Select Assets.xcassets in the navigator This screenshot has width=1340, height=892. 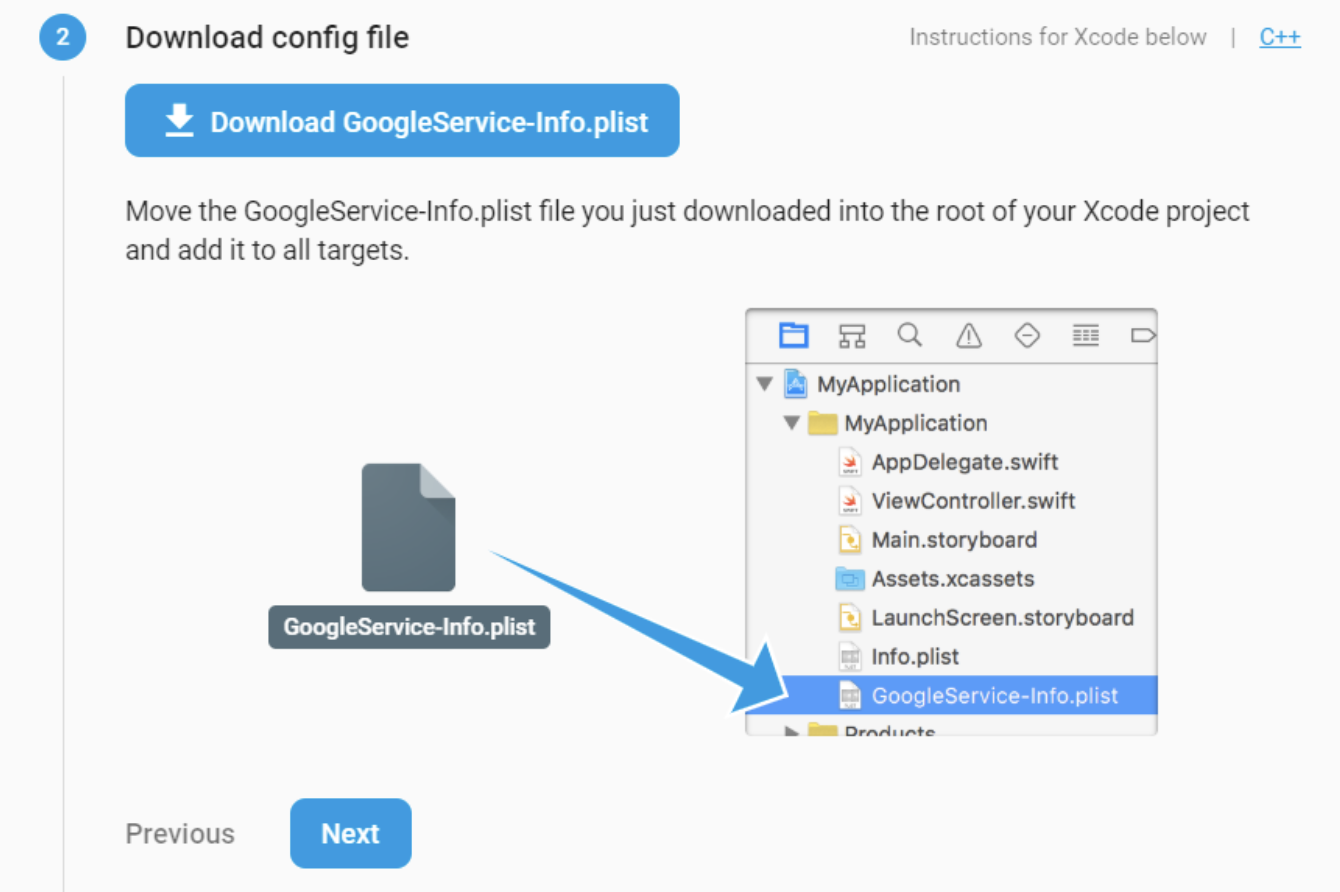[952, 579]
